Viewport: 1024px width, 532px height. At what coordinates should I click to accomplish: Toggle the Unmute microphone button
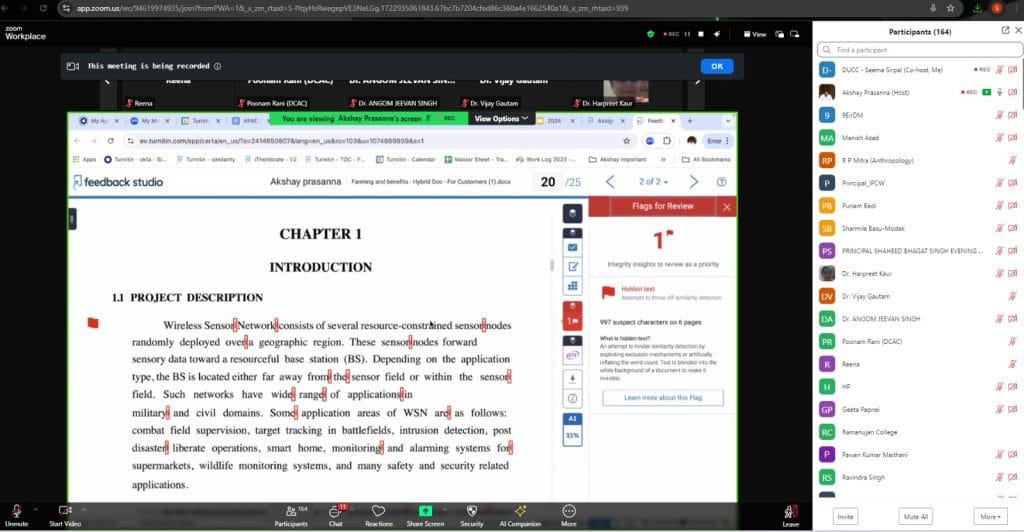tap(16, 511)
